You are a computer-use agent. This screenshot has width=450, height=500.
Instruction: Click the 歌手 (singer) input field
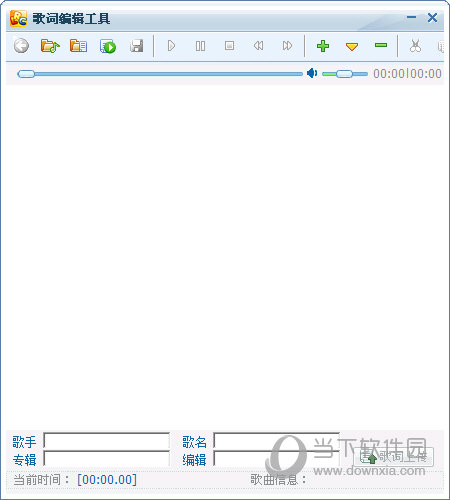click(107, 441)
